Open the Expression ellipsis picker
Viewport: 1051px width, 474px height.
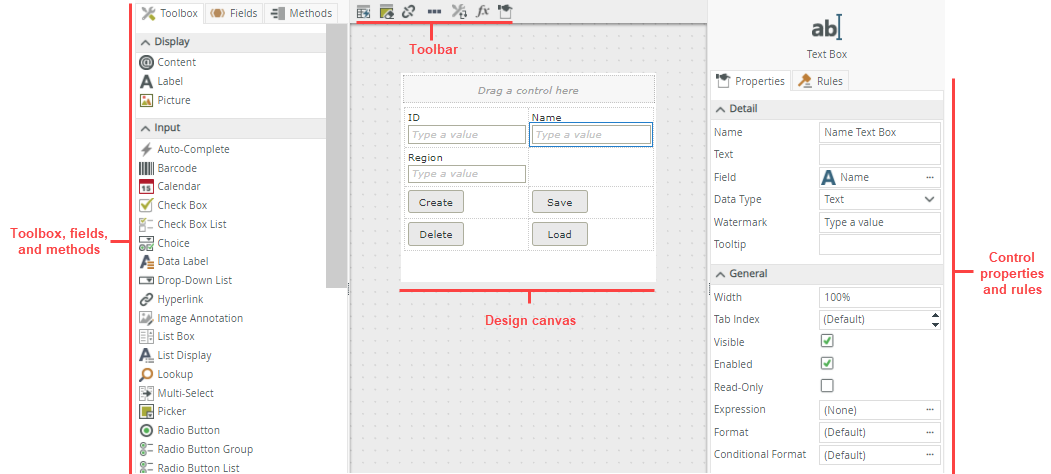[930, 409]
